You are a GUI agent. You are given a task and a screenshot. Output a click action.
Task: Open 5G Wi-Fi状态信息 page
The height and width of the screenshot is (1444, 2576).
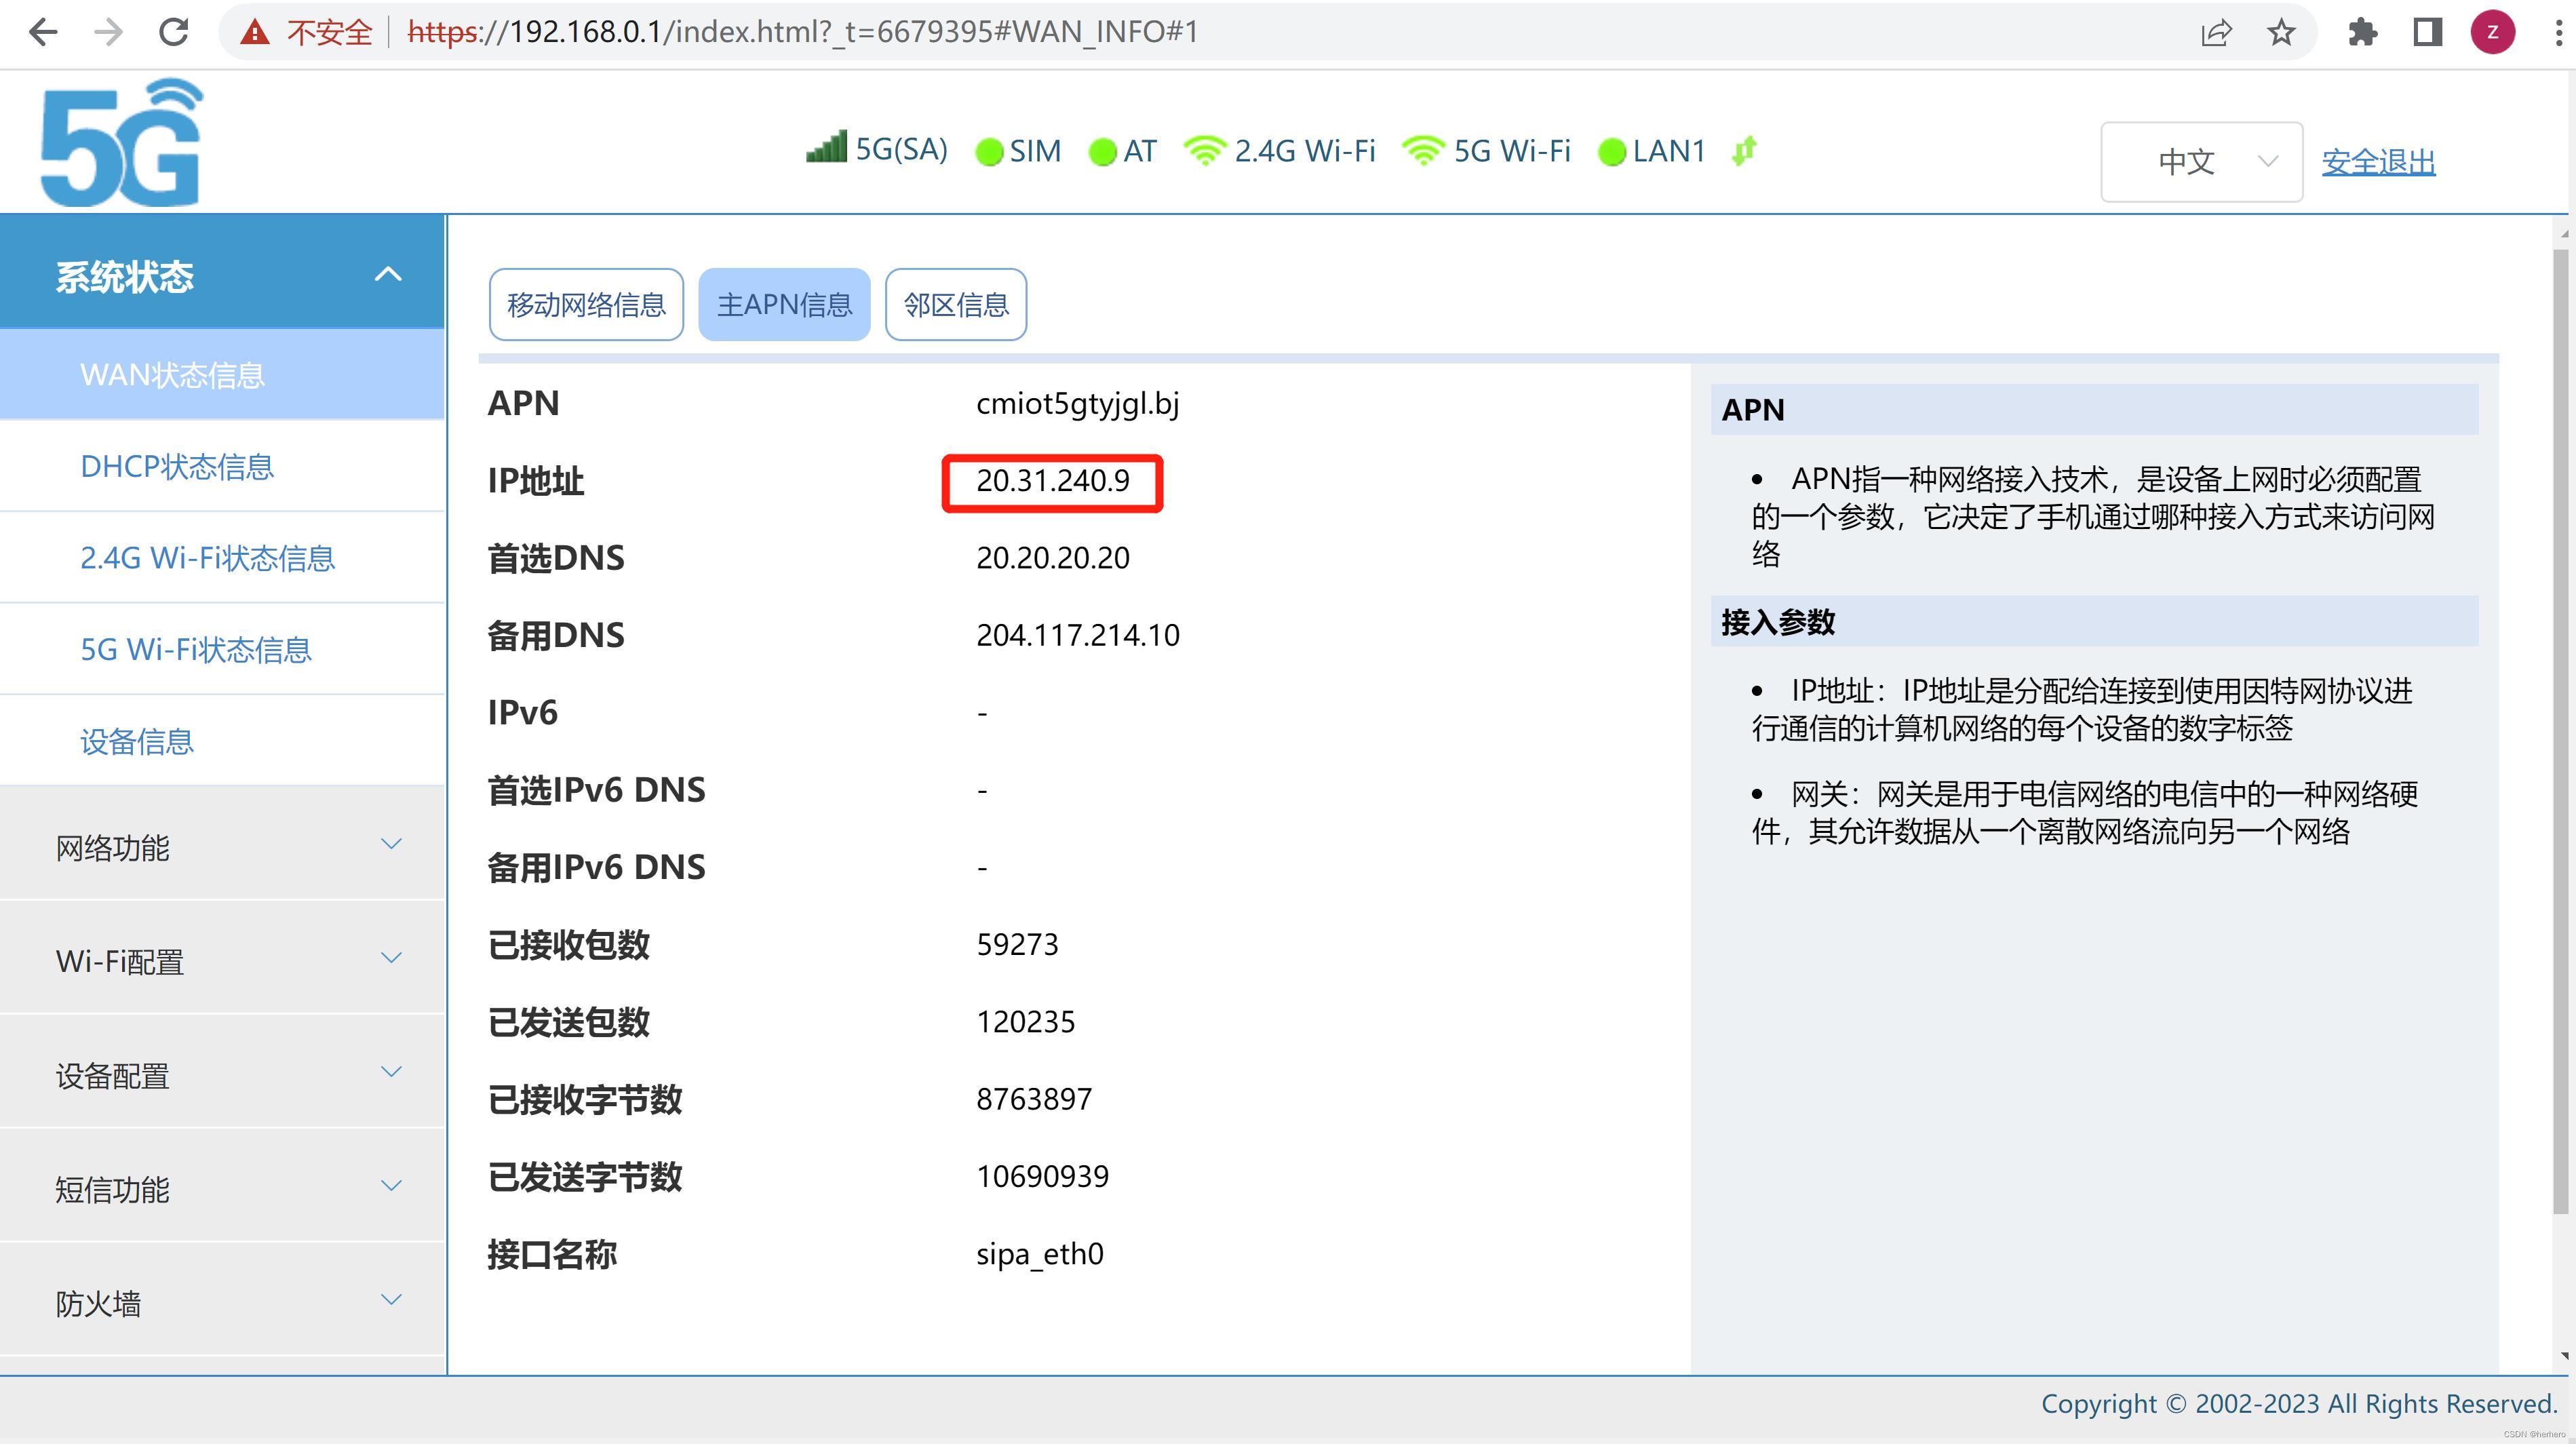222,649
